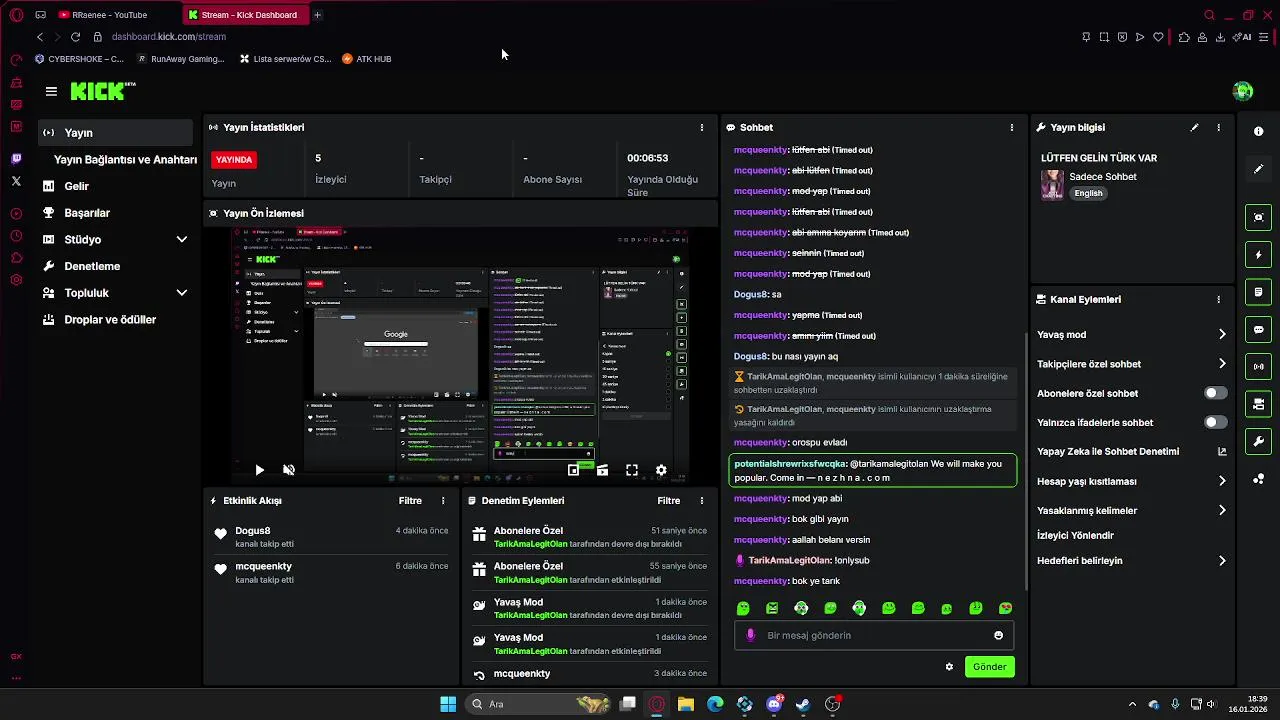Open Yayın in sidebar

(x=115, y=132)
